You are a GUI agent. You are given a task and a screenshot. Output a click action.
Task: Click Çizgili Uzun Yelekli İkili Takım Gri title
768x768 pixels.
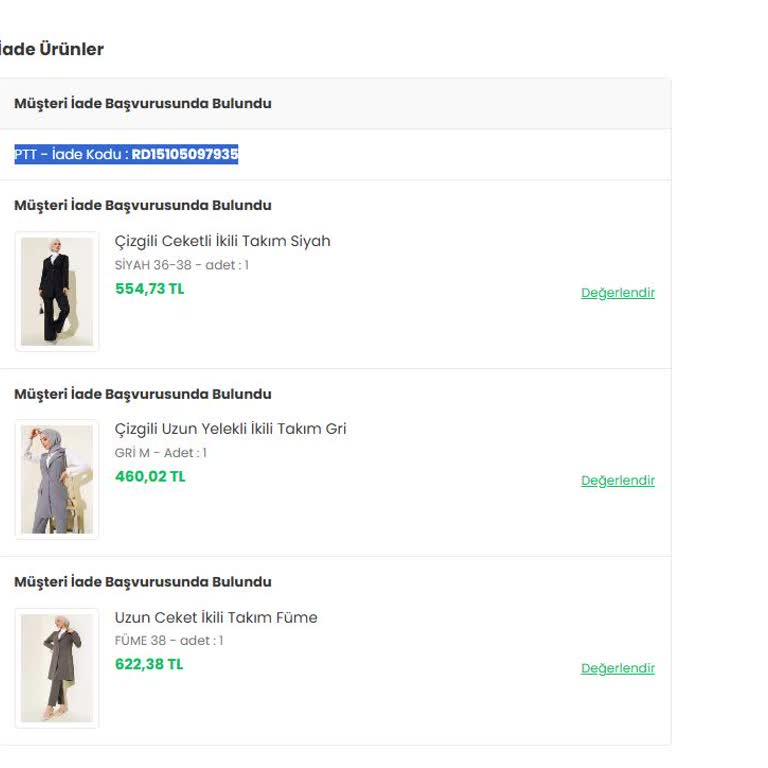tap(230, 429)
